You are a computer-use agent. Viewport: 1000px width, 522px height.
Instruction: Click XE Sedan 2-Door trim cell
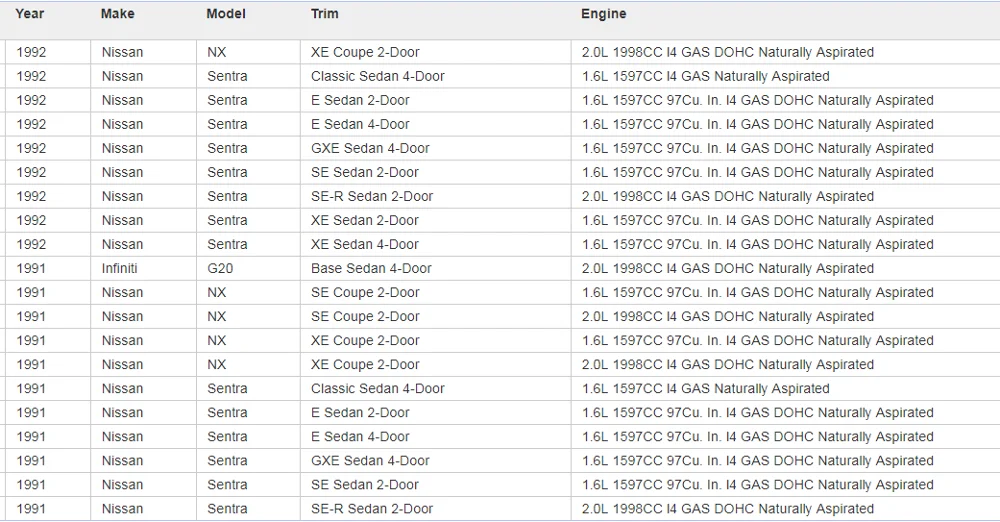tap(365, 220)
